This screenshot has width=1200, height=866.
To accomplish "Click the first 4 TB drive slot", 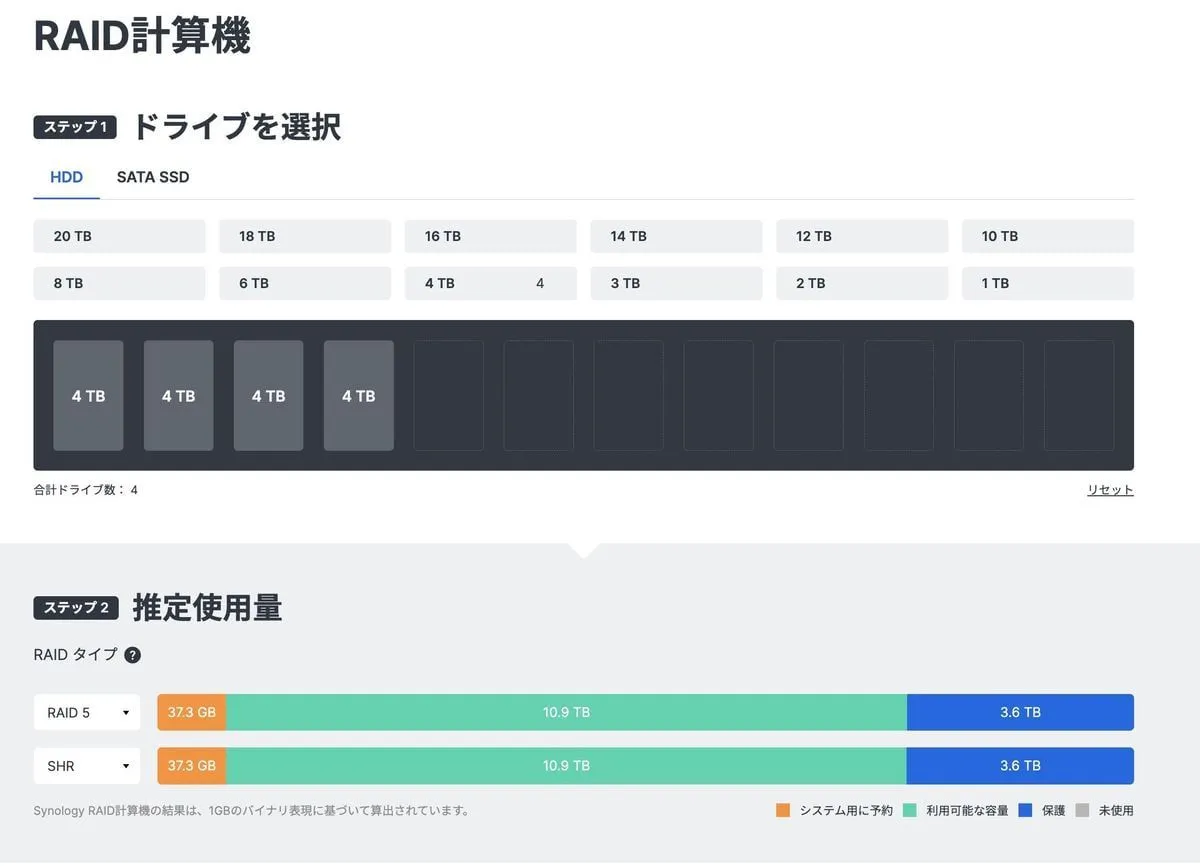I will (x=88, y=396).
